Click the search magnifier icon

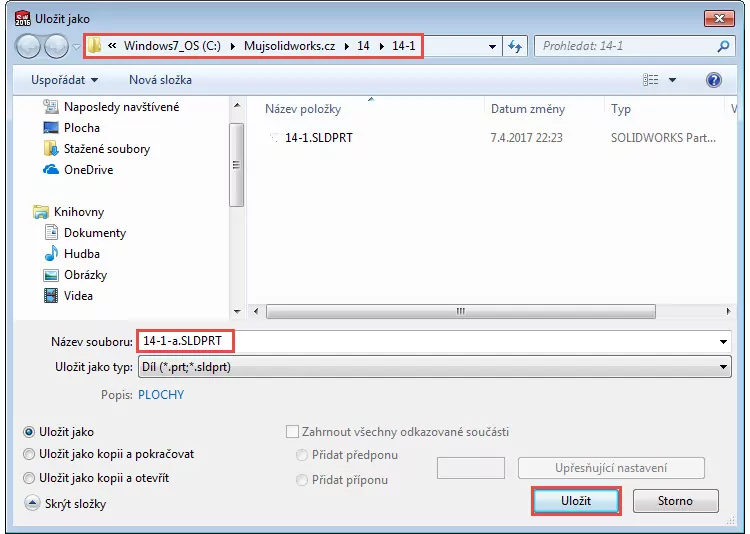pyautogui.click(x=723, y=46)
